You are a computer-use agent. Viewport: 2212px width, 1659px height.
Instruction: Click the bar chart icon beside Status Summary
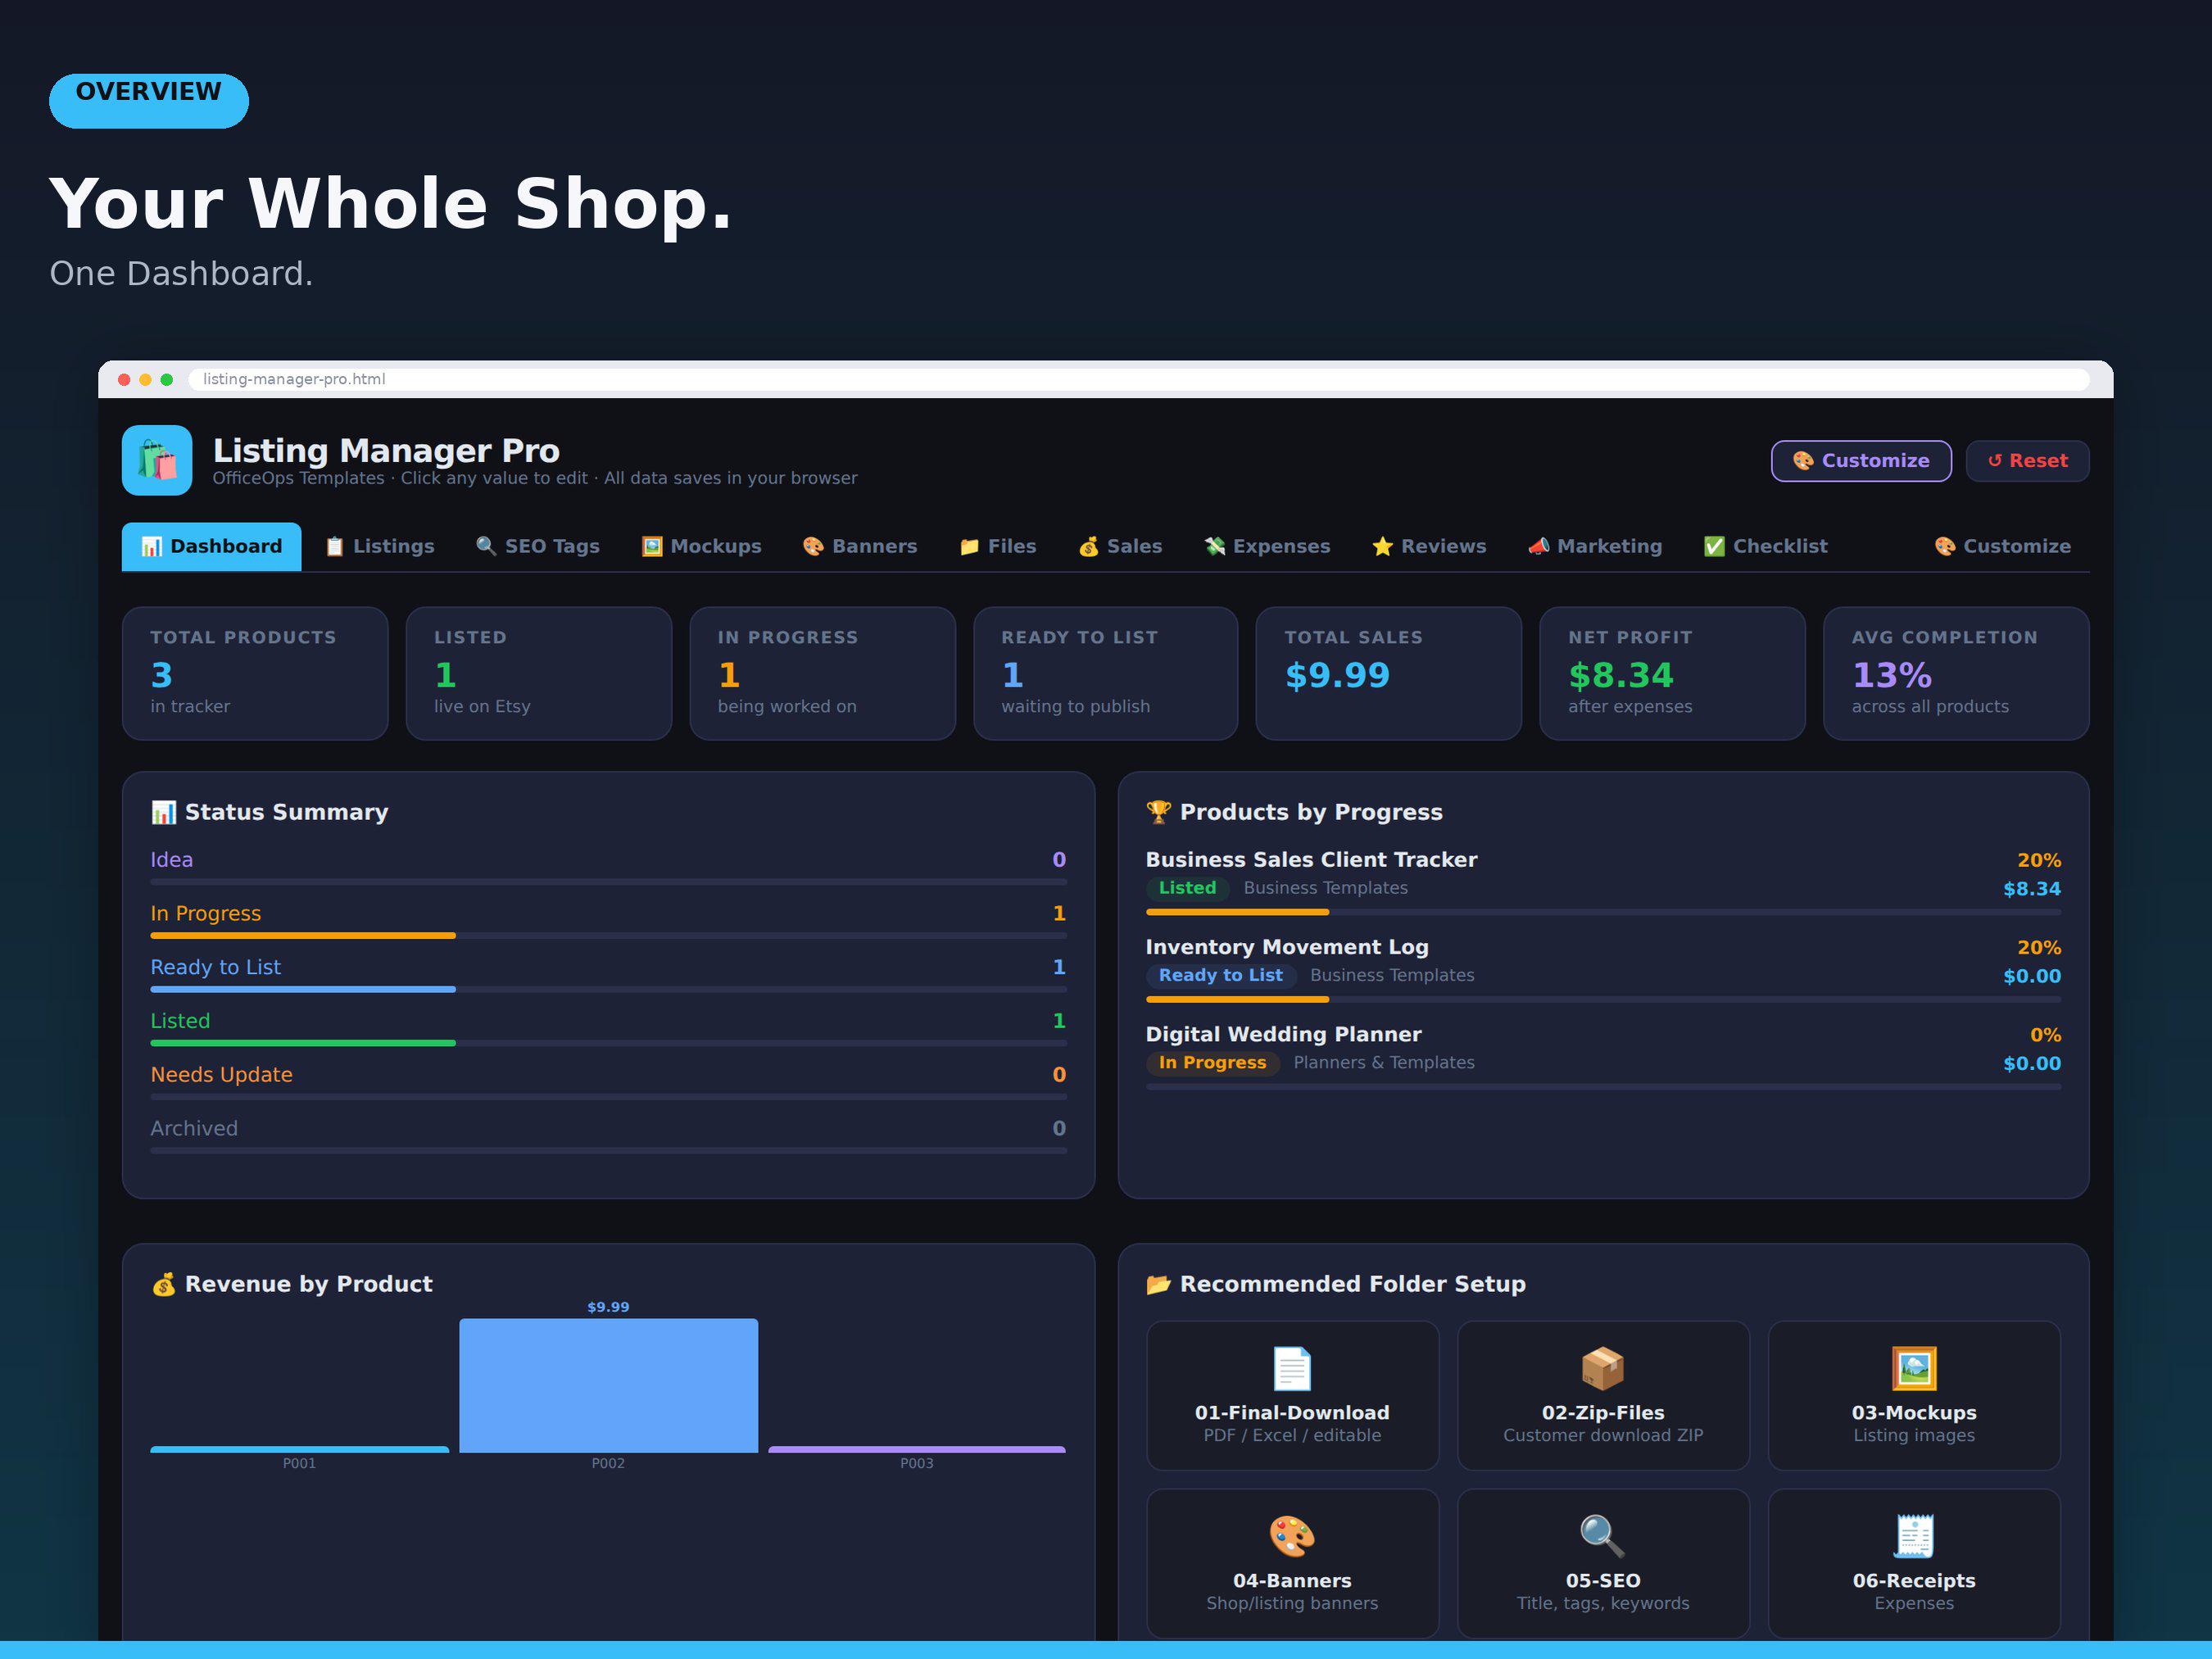[x=163, y=812]
